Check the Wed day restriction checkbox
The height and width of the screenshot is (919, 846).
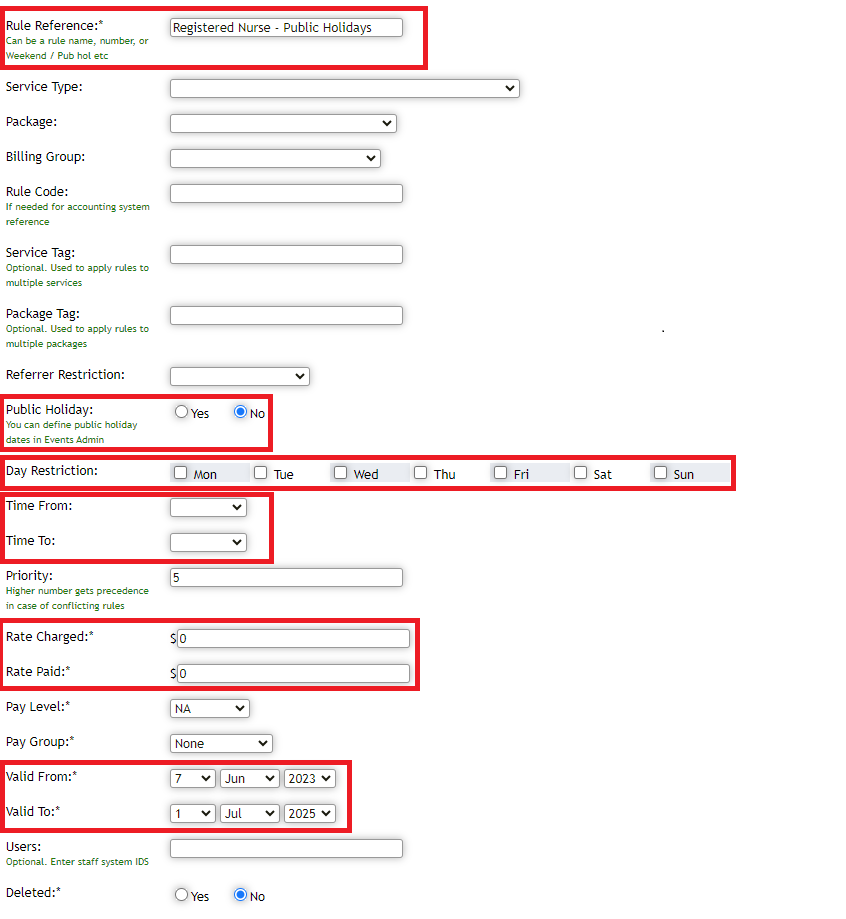tap(340, 472)
